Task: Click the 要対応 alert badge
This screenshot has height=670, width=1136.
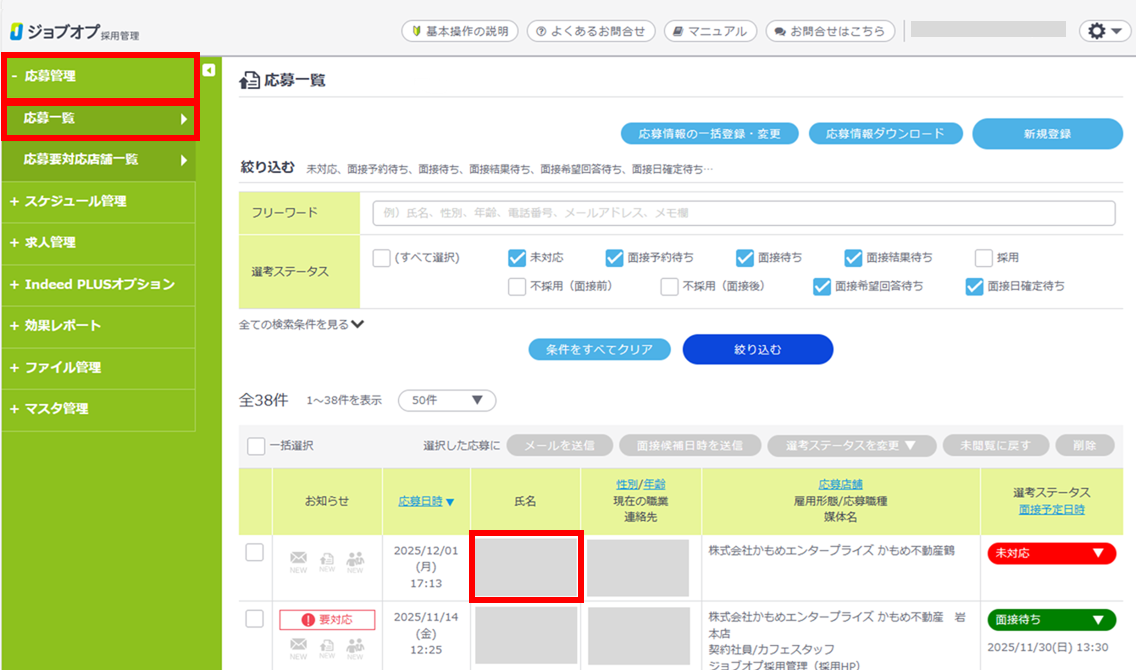Action: pos(327,620)
